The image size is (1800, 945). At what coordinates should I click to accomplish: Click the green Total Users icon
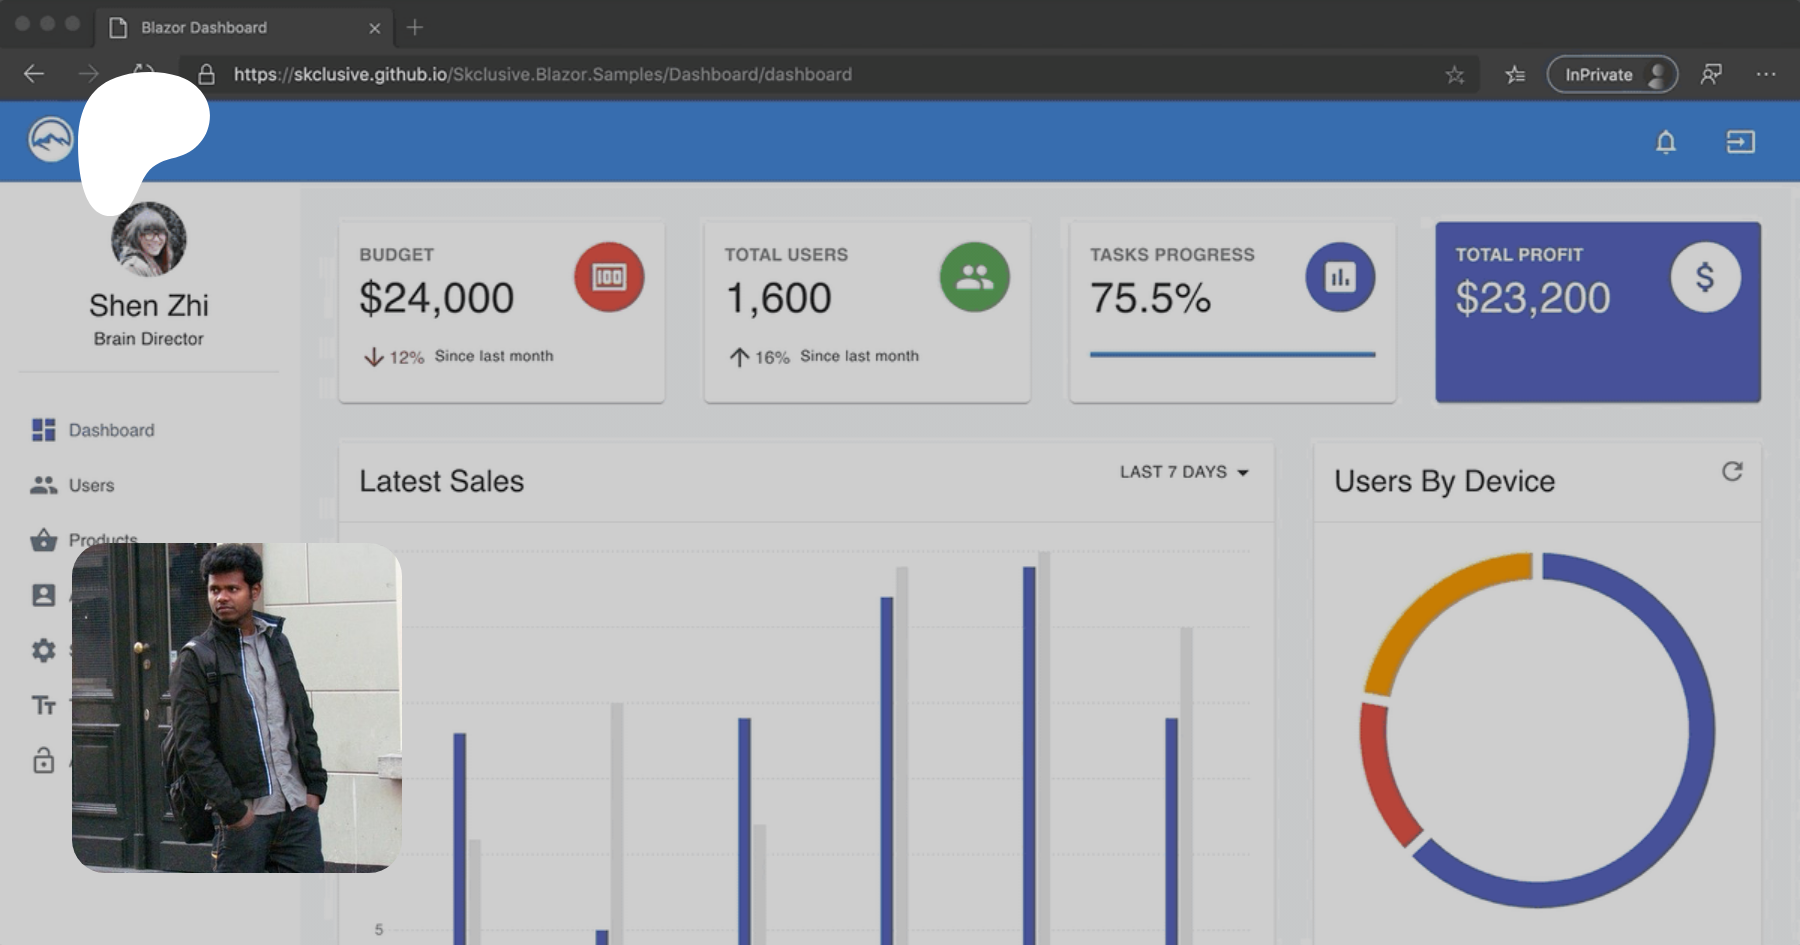pos(974,277)
